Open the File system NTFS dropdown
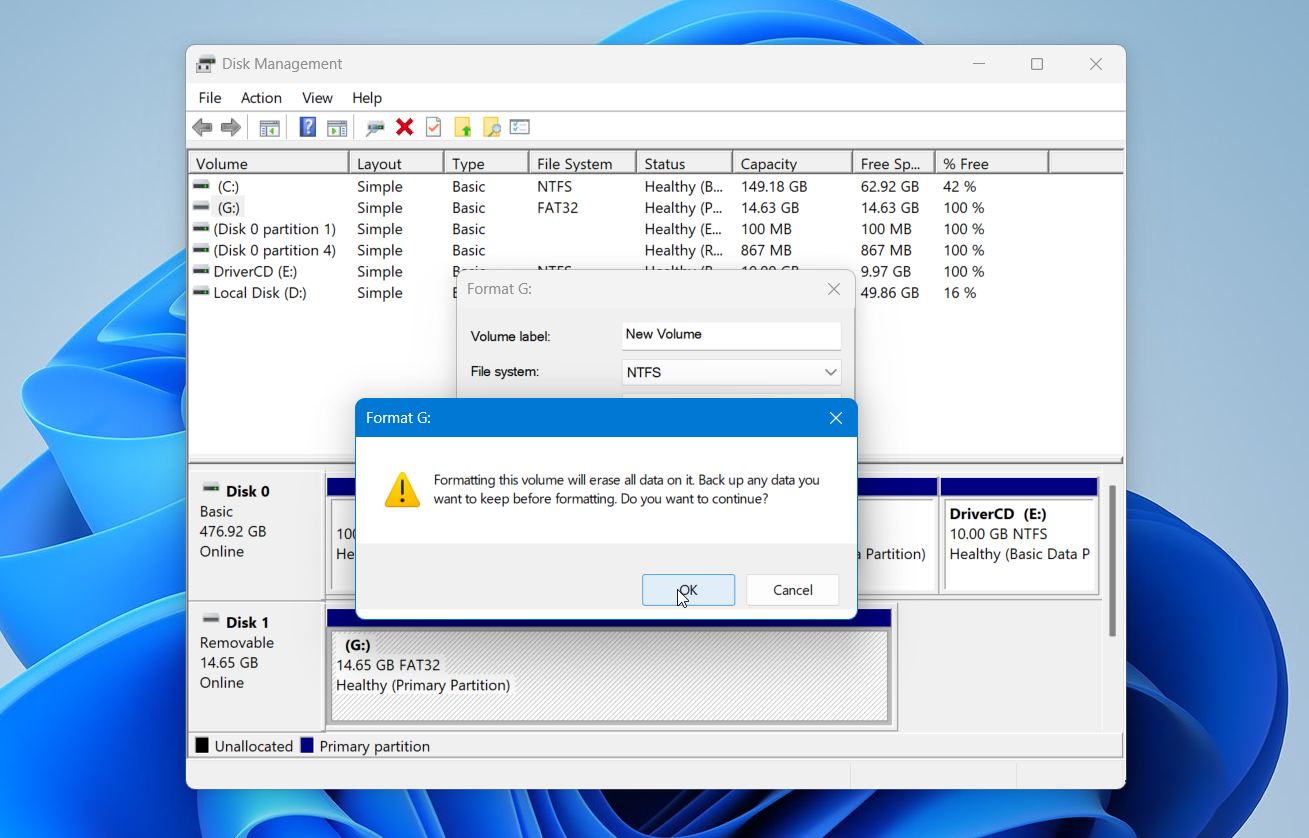The image size is (1309, 838). point(731,372)
